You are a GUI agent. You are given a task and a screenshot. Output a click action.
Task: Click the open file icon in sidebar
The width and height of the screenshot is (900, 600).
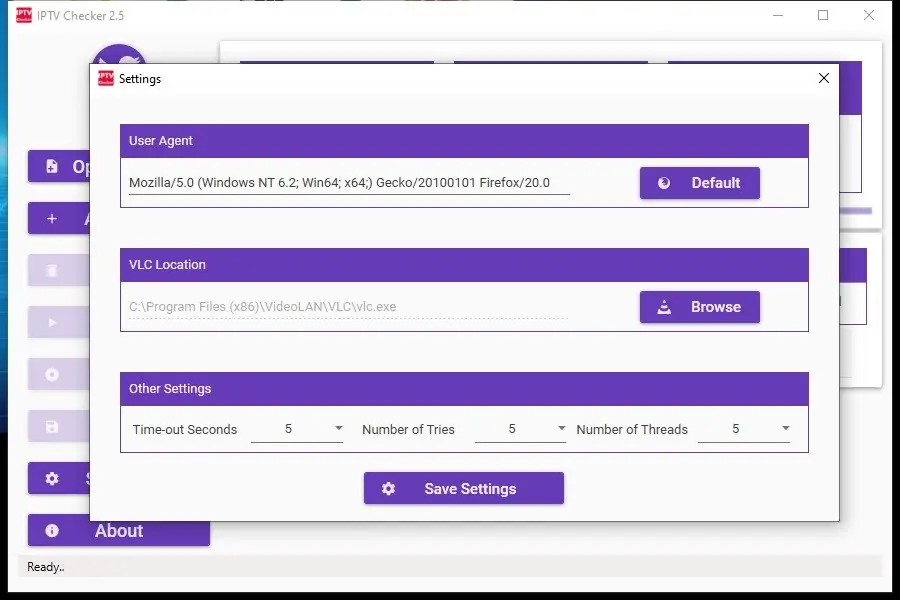[x=52, y=167]
